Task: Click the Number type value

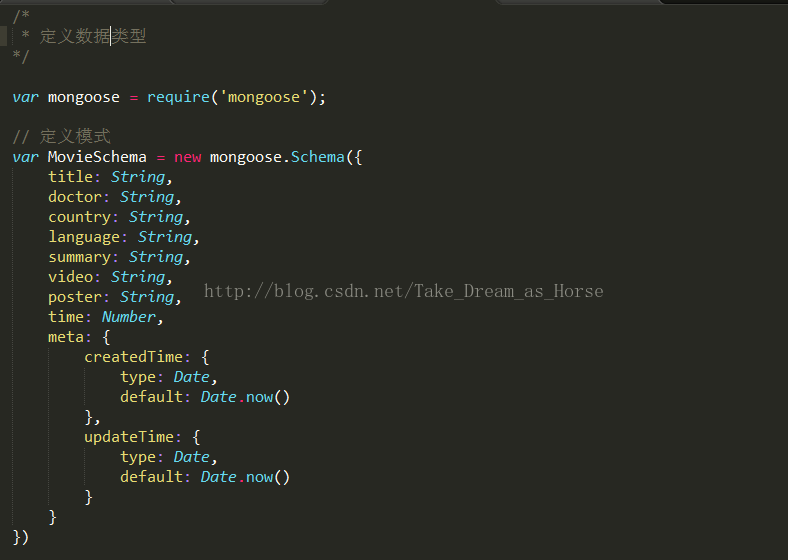Action: pyautogui.click(x=129, y=317)
